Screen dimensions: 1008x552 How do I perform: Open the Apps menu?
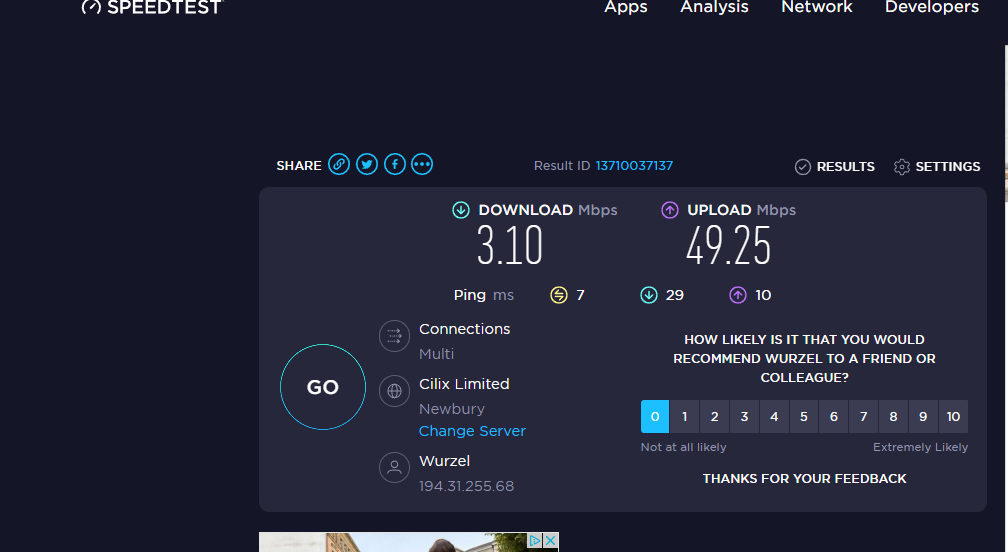(626, 8)
